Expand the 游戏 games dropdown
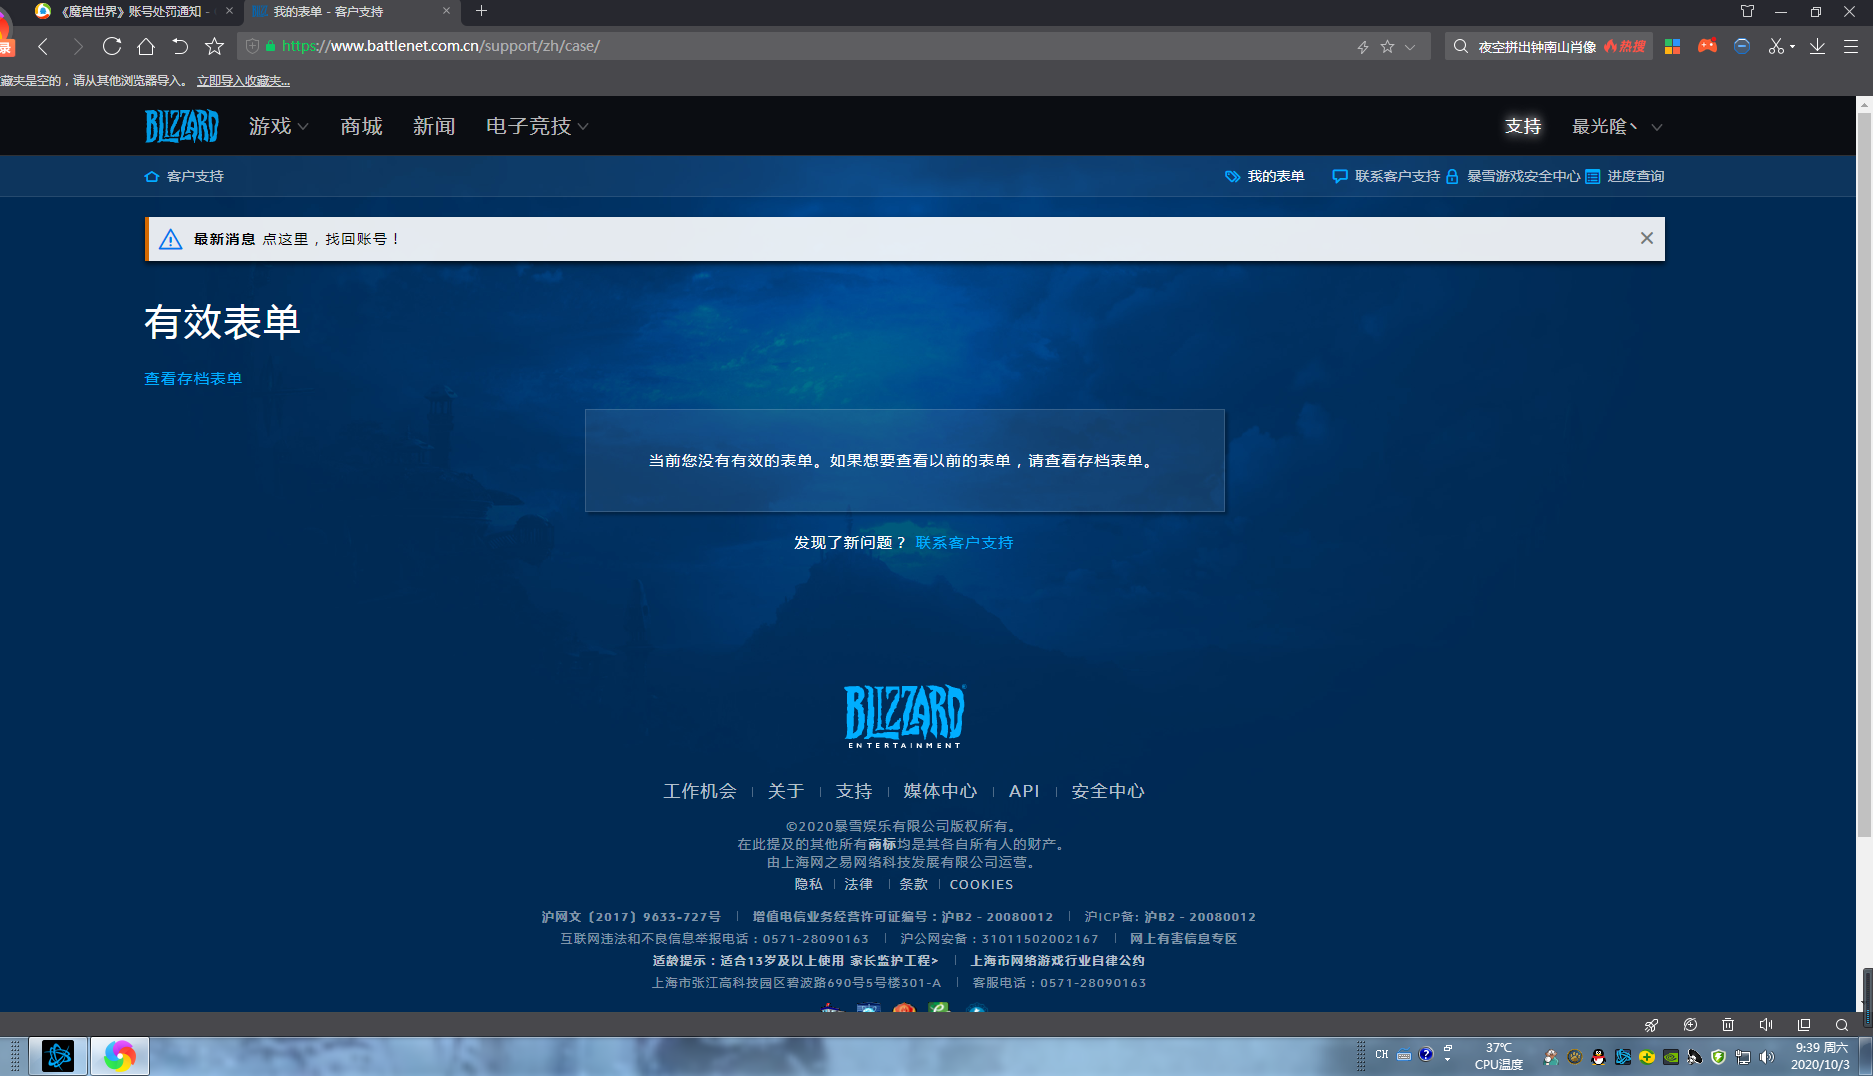 coord(279,126)
